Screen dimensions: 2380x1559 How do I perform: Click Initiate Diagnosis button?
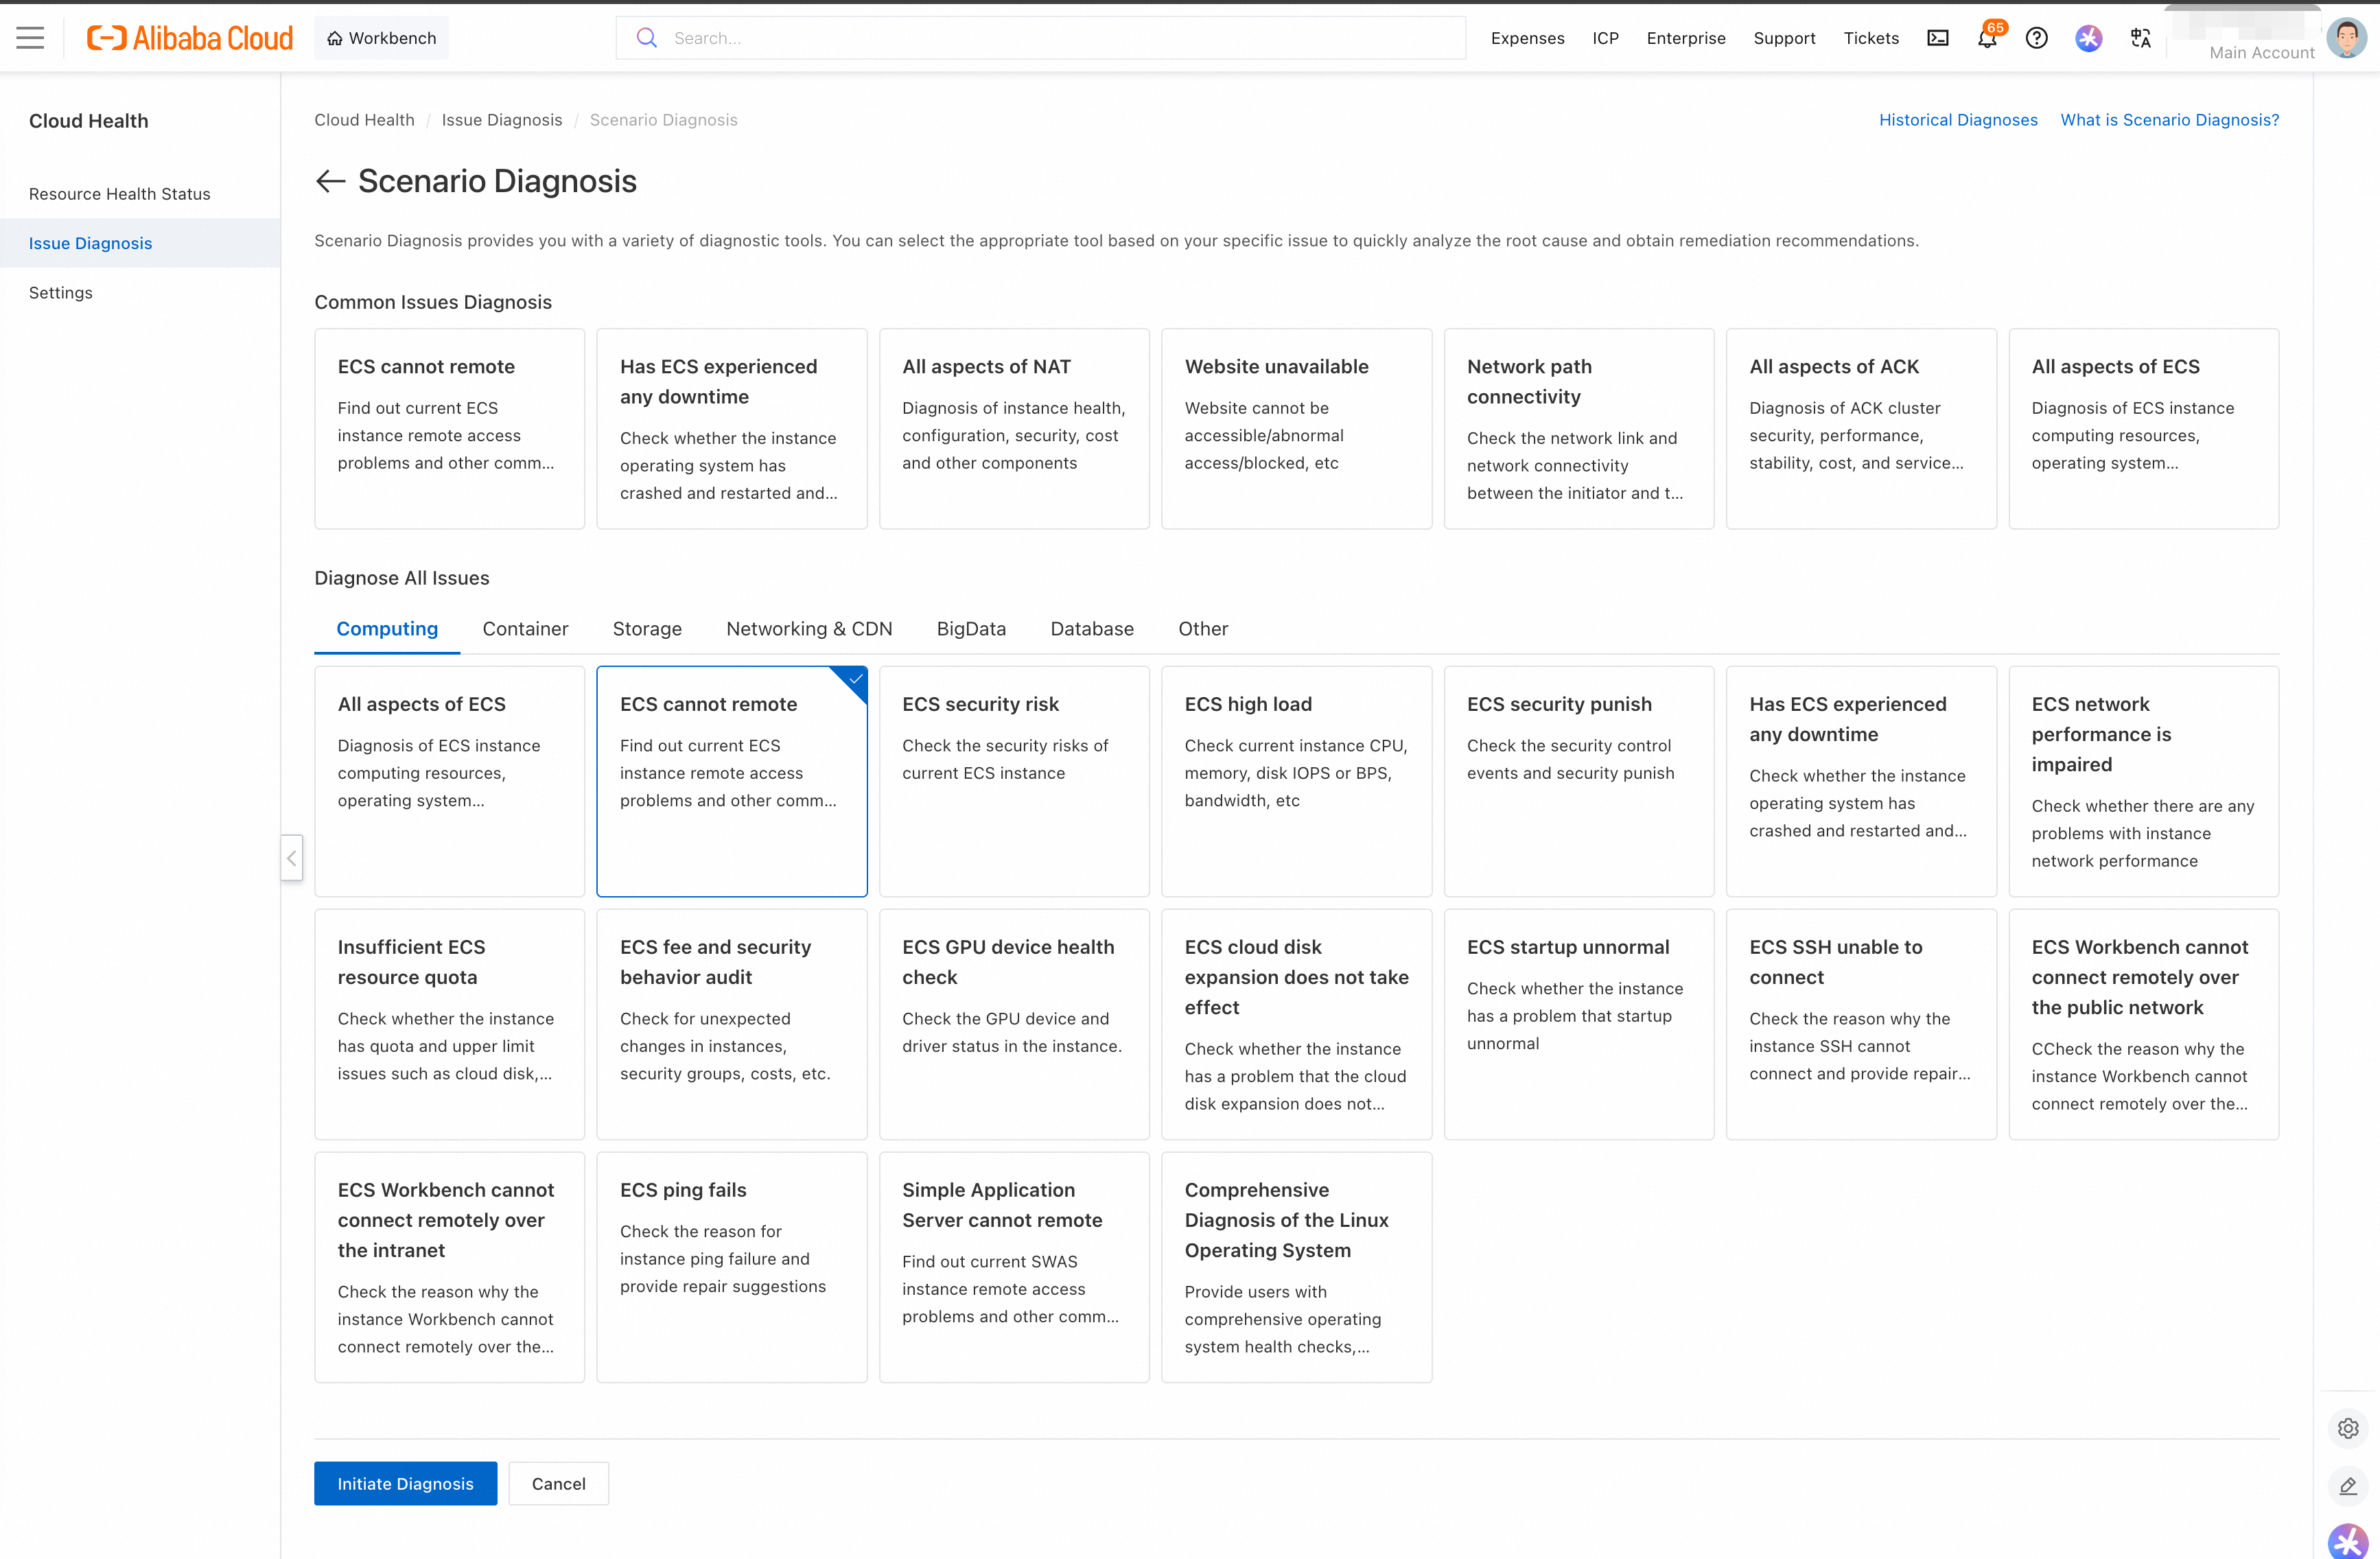click(x=405, y=1484)
